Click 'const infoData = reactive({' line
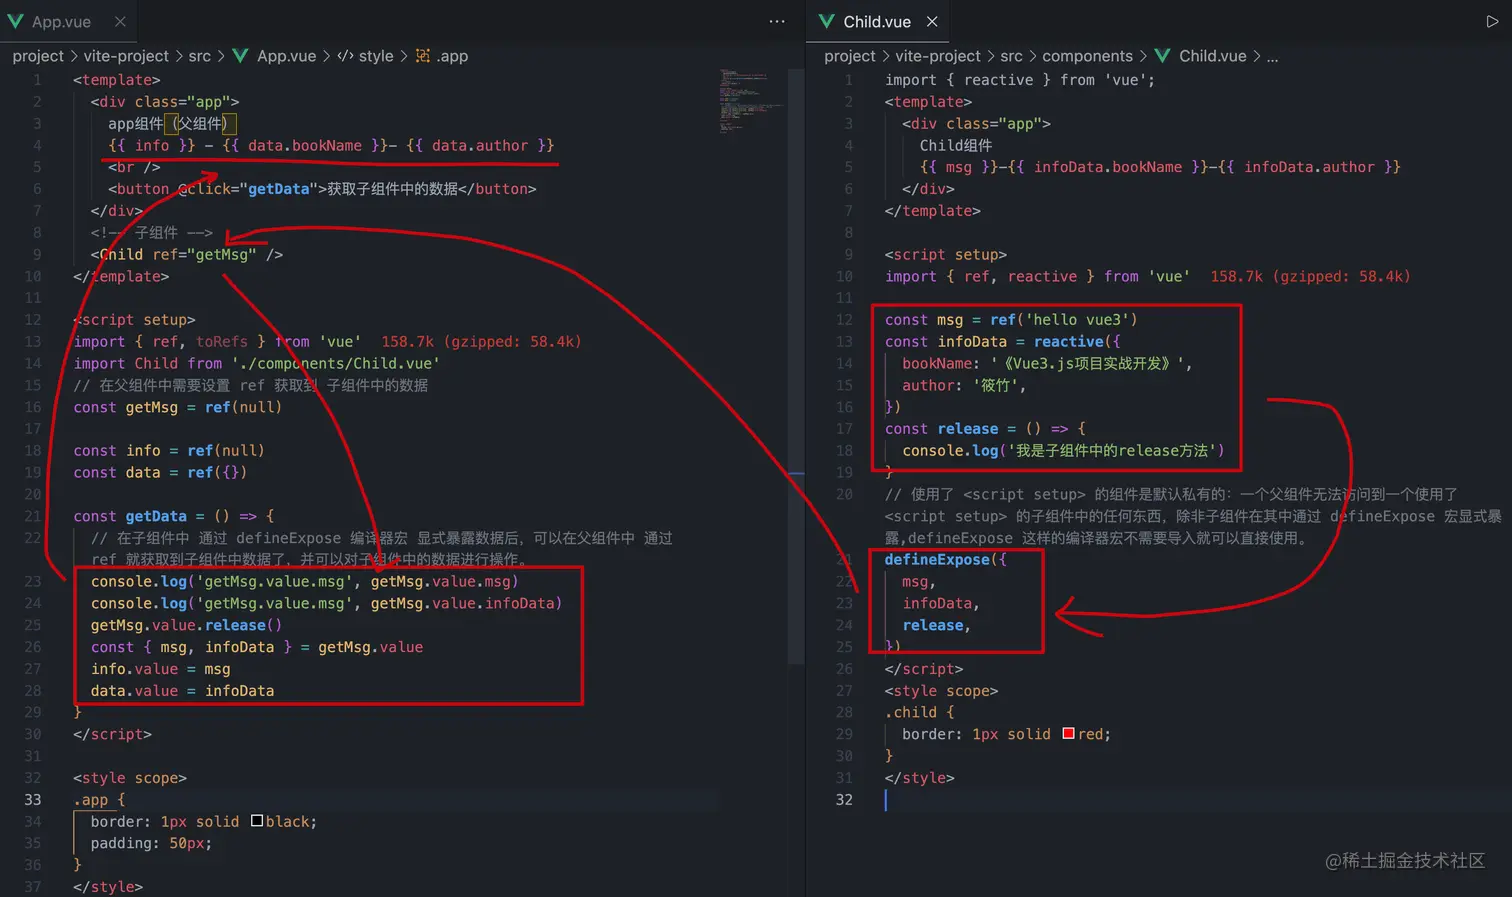Screen dimensions: 1512x897 point(1003,341)
